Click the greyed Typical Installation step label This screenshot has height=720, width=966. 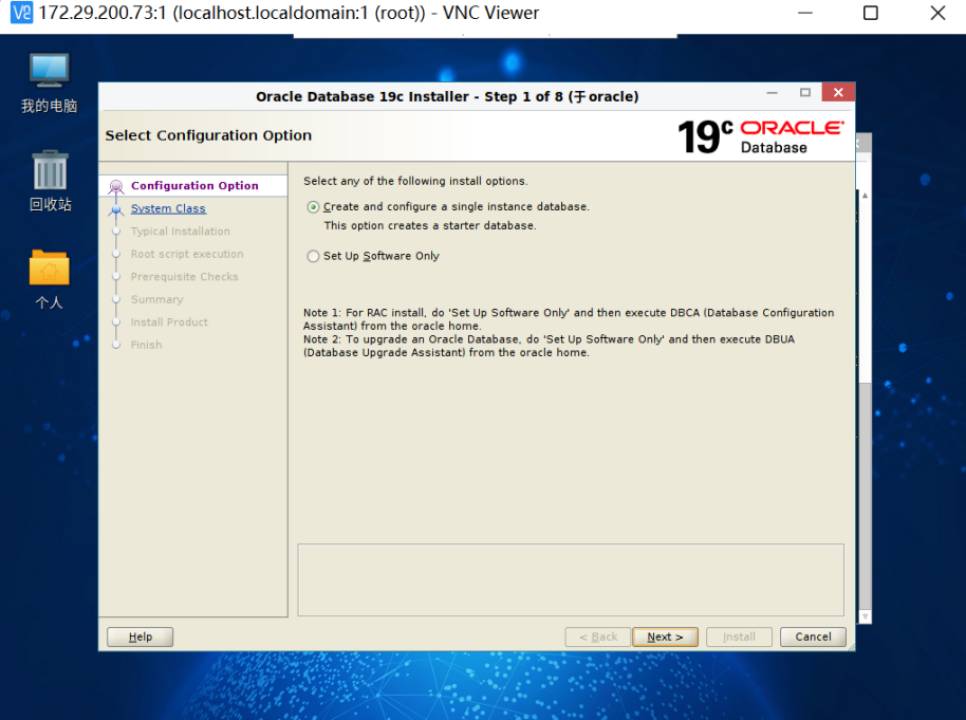[180, 232]
